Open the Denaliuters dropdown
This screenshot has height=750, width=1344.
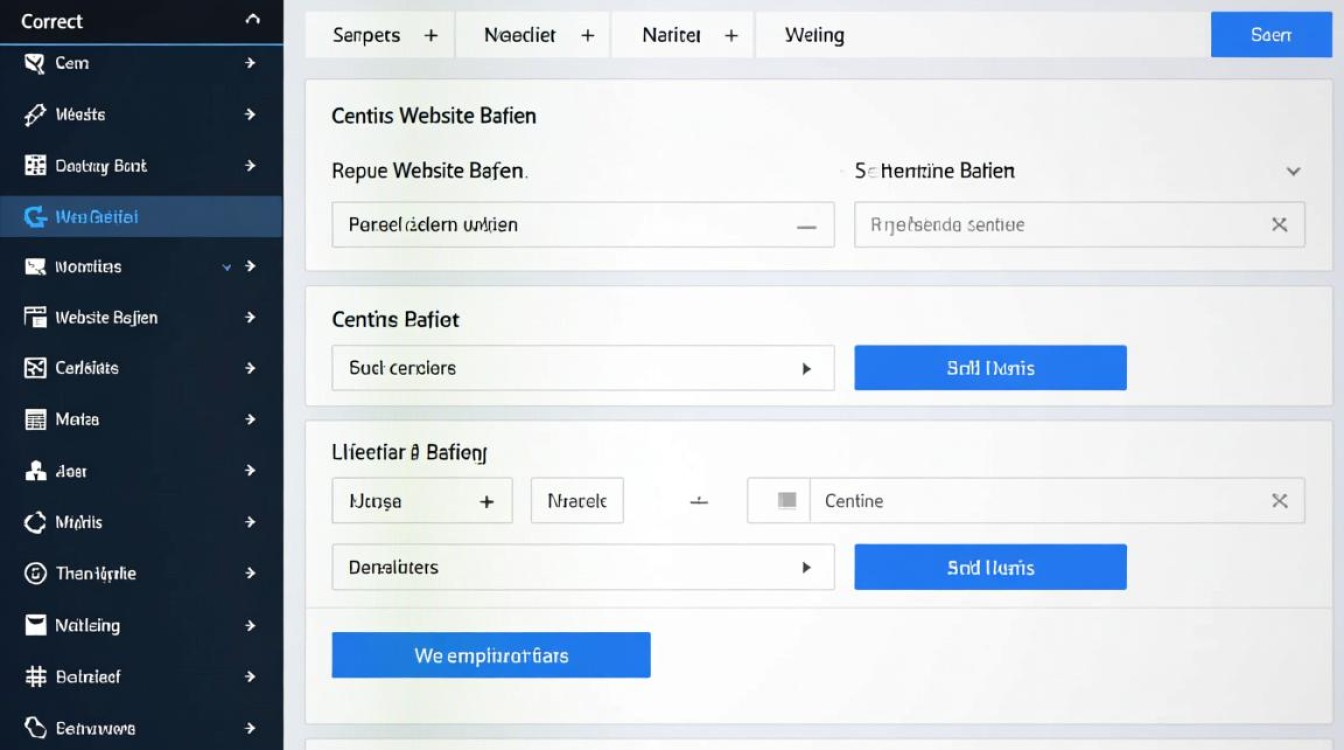click(x=806, y=567)
